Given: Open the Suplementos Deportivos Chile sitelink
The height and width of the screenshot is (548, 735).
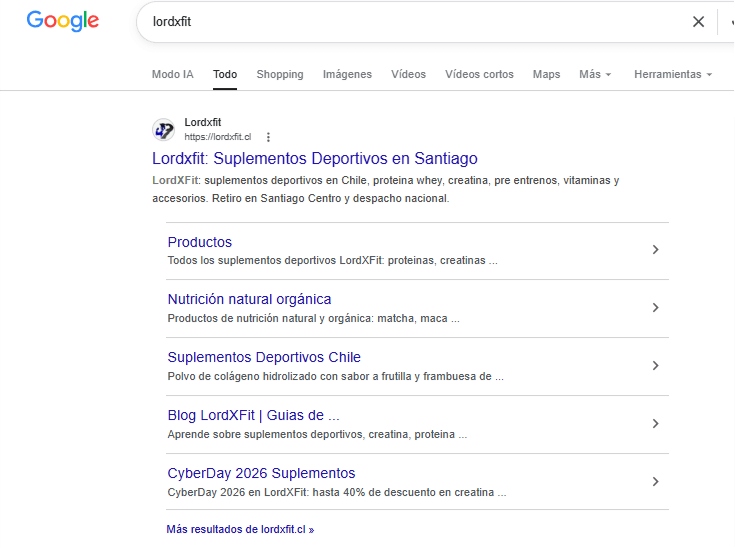Looking at the screenshot, I should [x=264, y=357].
